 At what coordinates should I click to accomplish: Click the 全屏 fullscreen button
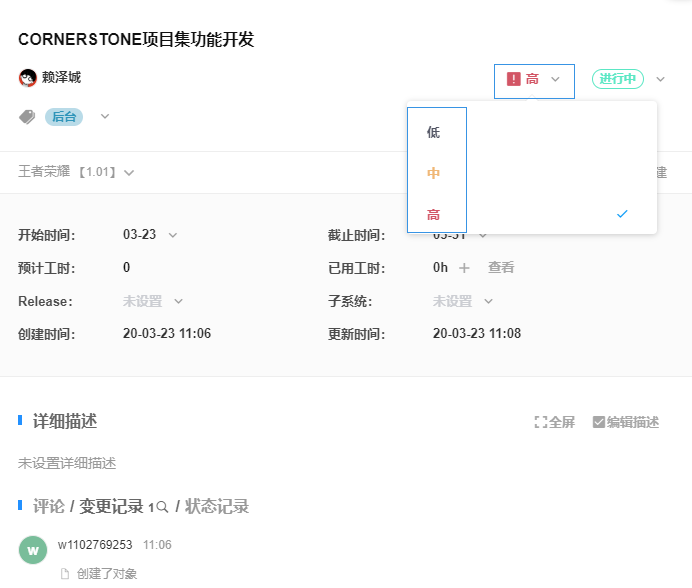point(554,422)
